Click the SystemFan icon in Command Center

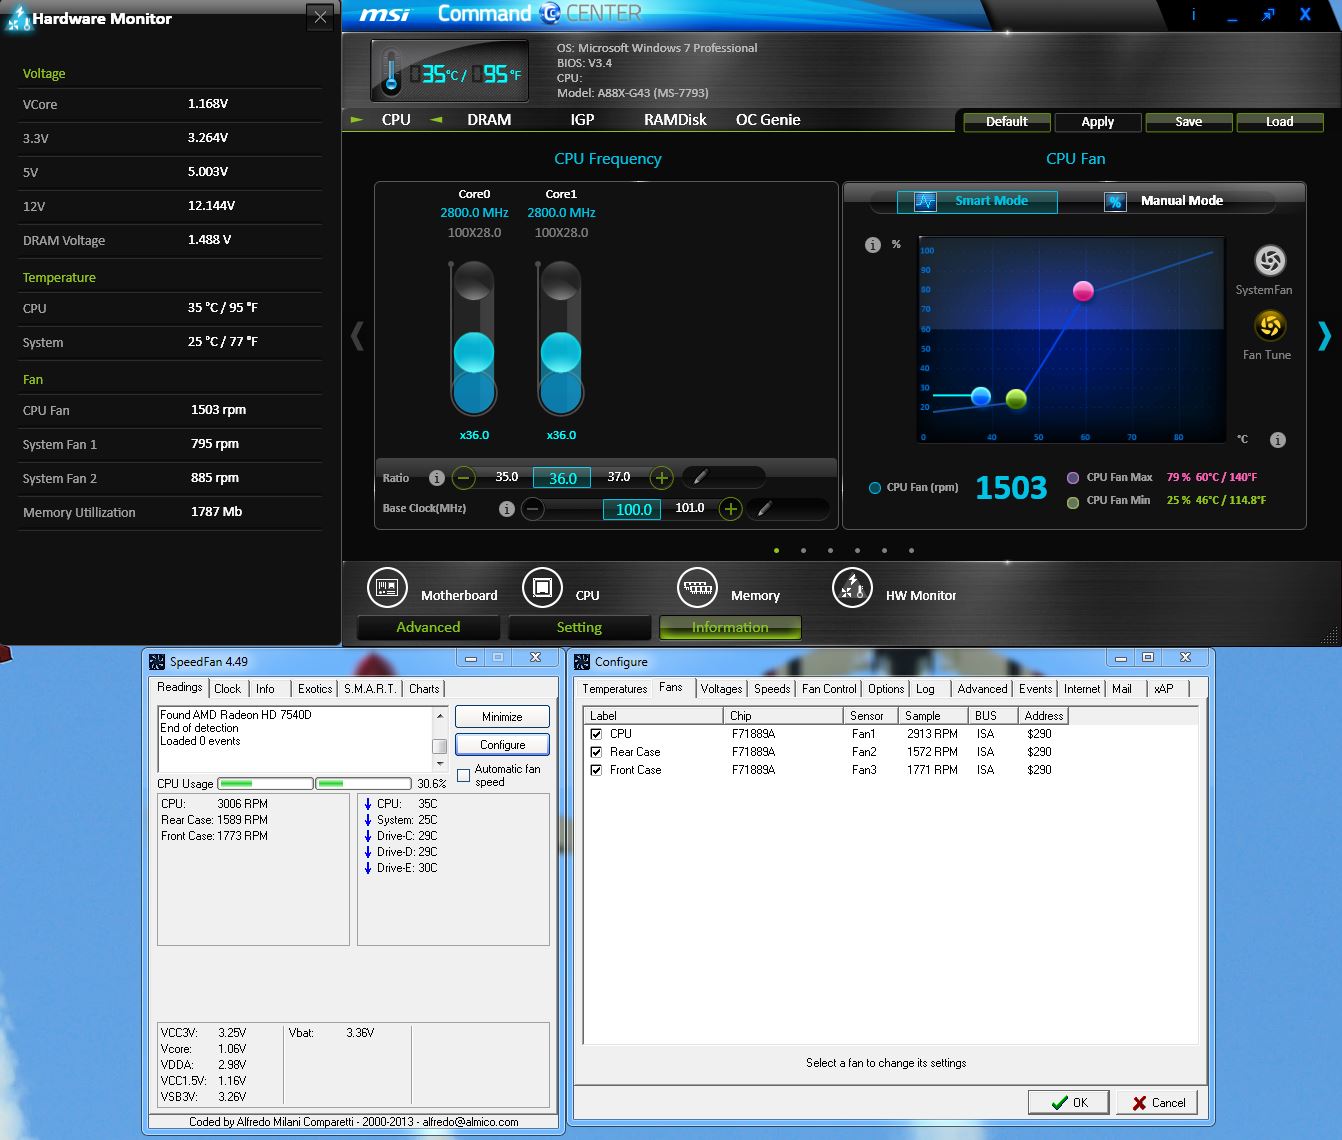[1270, 261]
